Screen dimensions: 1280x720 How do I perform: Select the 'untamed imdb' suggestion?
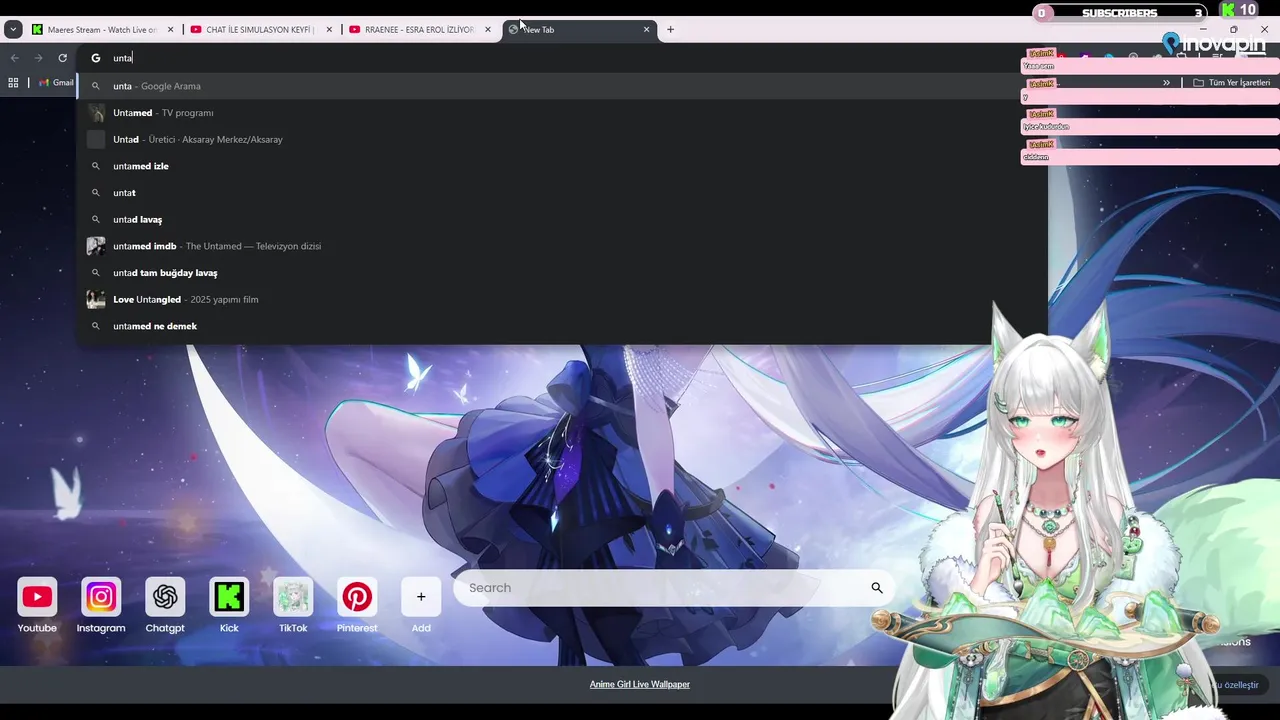click(562, 246)
